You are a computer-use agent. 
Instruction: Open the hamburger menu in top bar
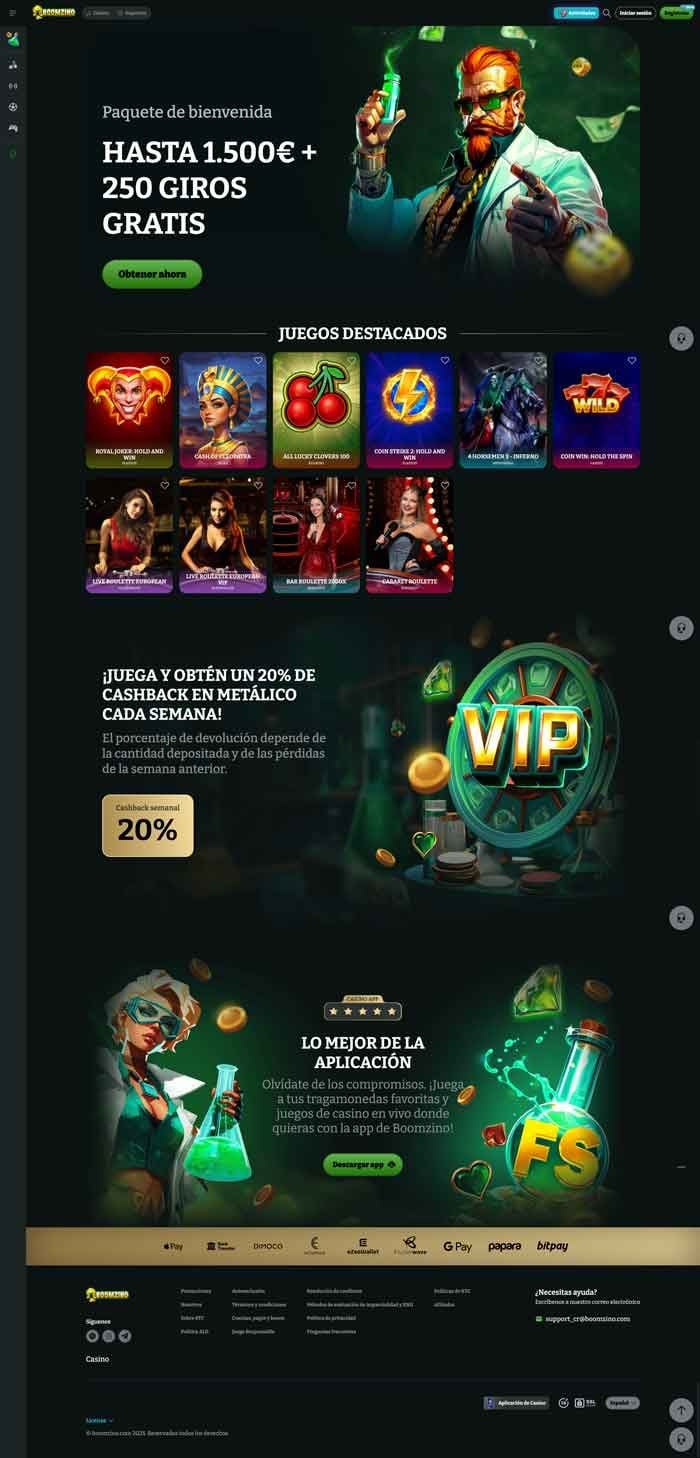[12, 13]
